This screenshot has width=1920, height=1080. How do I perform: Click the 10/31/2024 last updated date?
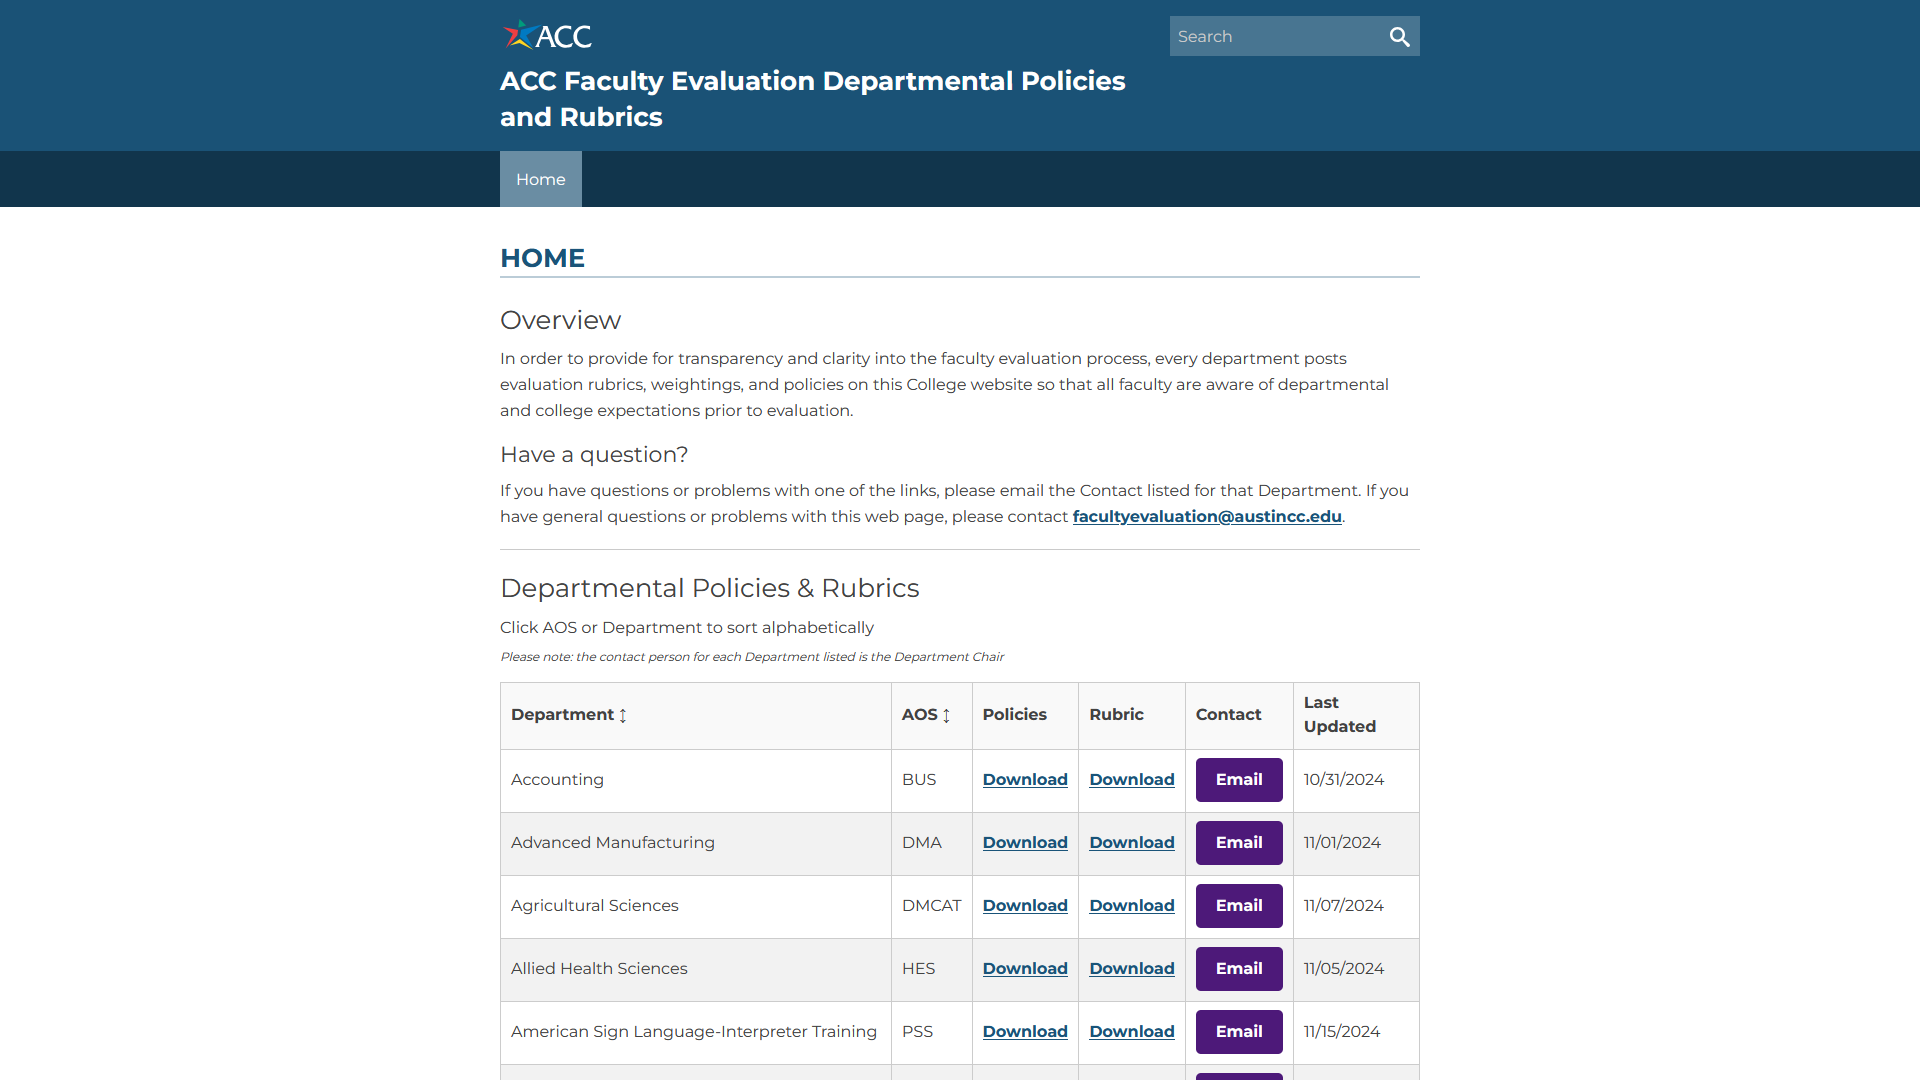point(1344,780)
